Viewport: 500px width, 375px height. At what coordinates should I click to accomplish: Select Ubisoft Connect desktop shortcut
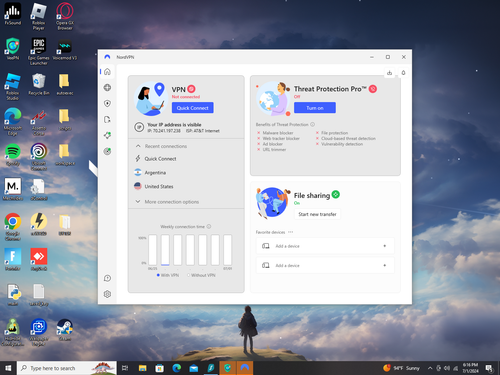(x=39, y=157)
